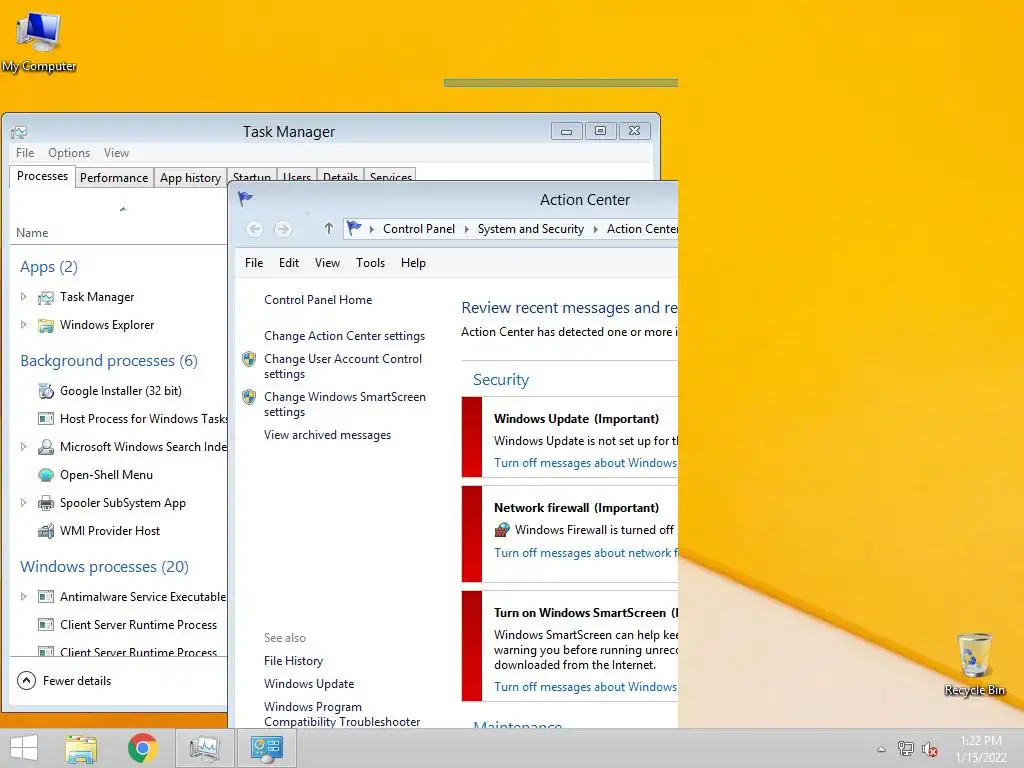
Task: Click the Windows Firewall brick wall icon
Action: pos(502,530)
